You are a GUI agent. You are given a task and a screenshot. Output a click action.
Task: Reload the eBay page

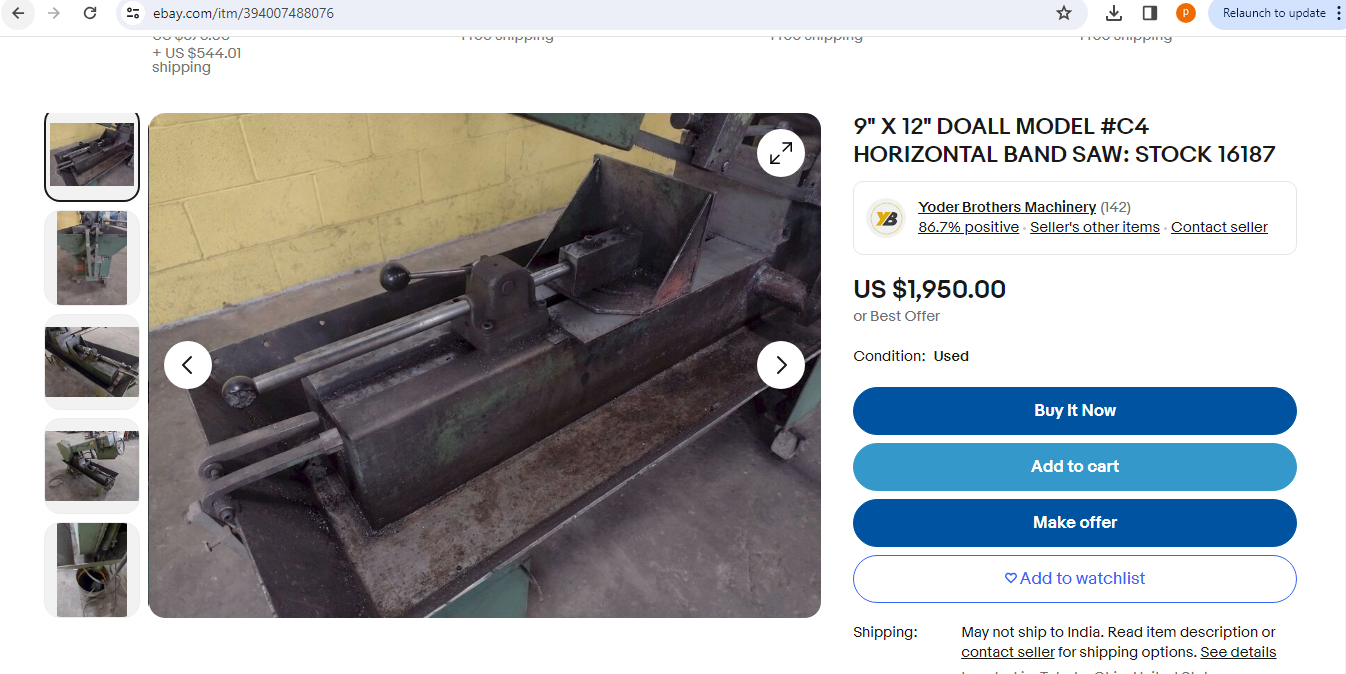click(90, 13)
